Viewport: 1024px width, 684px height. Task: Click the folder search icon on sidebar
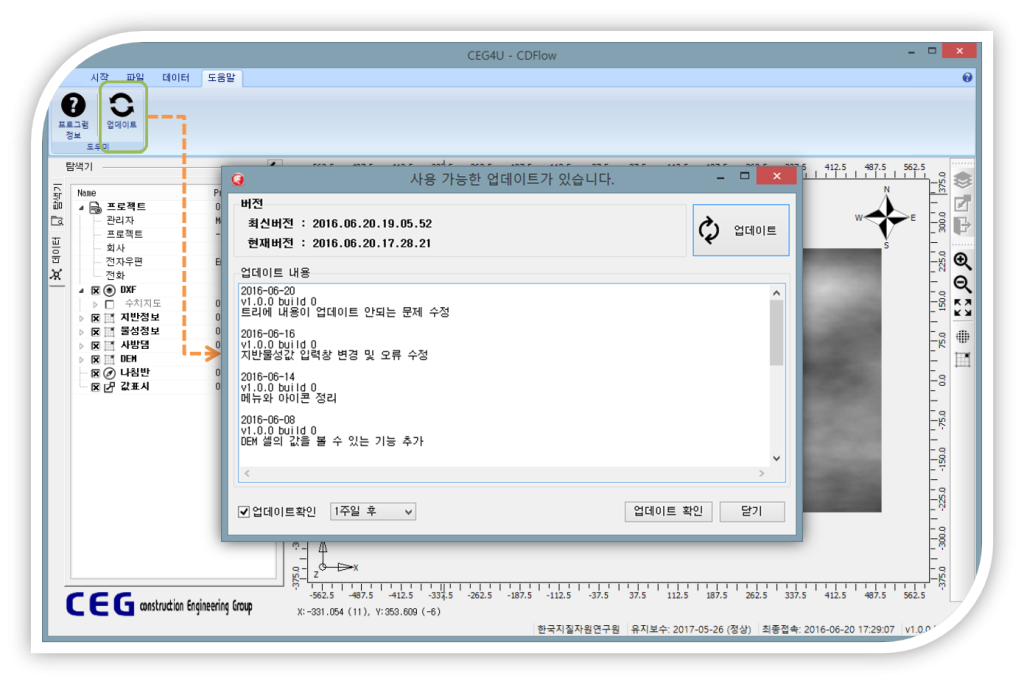57,221
